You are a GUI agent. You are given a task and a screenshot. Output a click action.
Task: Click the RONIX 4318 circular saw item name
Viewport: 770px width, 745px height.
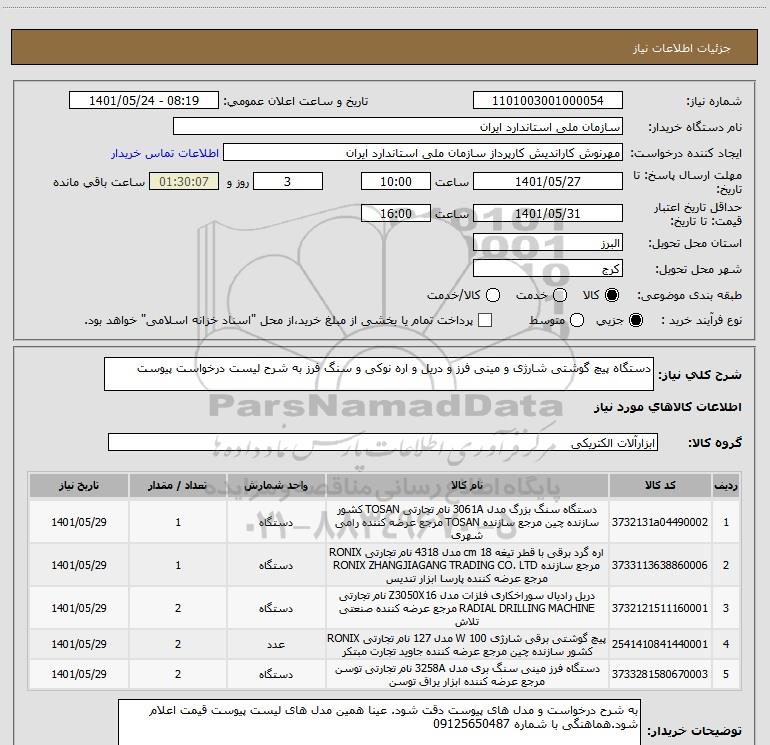[x=467, y=565]
